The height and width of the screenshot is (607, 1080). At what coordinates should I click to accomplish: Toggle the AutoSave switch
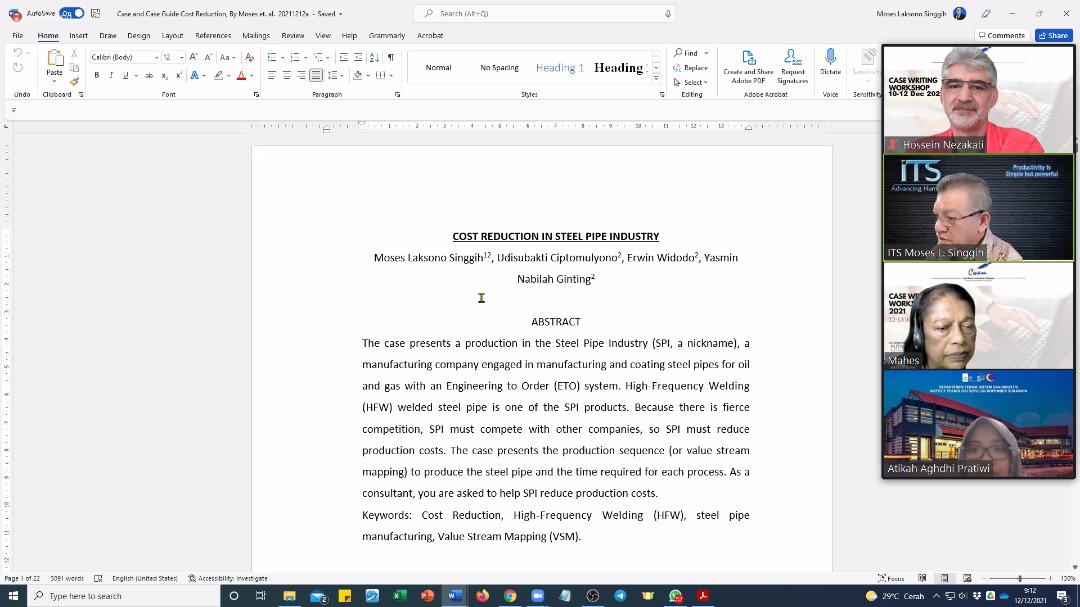pyautogui.click(x=72, y=14)
